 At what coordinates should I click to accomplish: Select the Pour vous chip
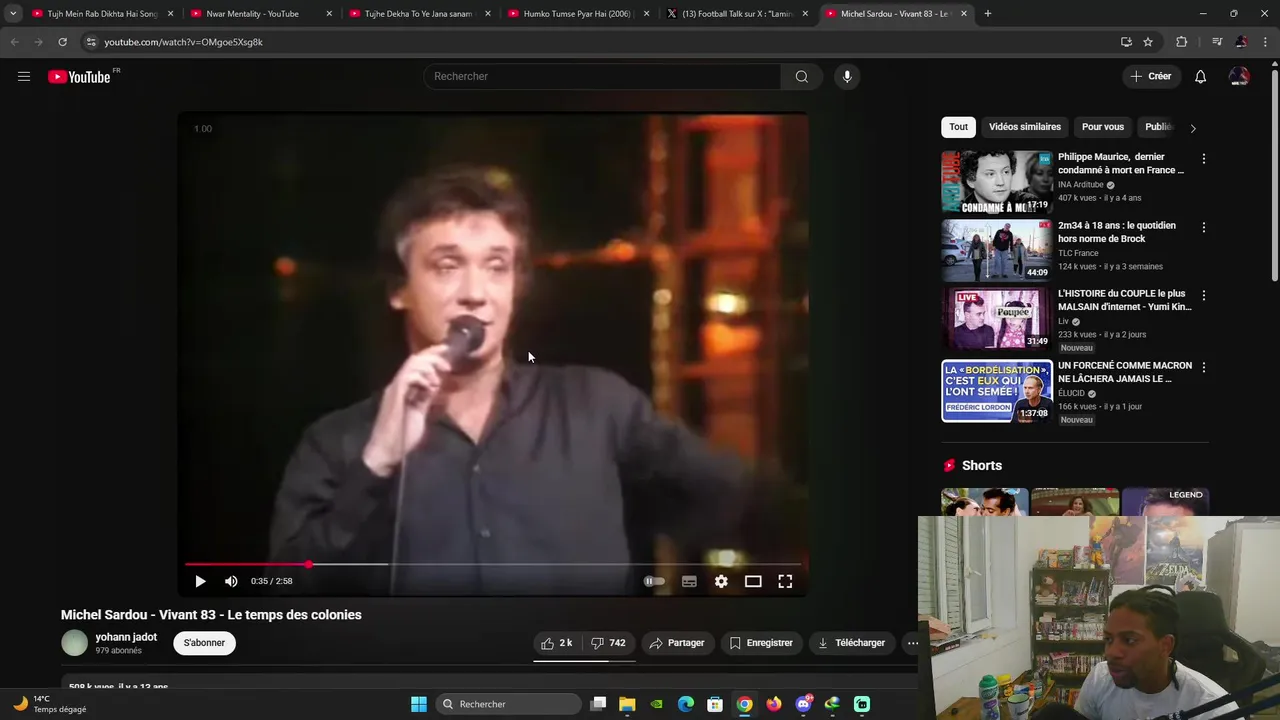pos(1103,127)
